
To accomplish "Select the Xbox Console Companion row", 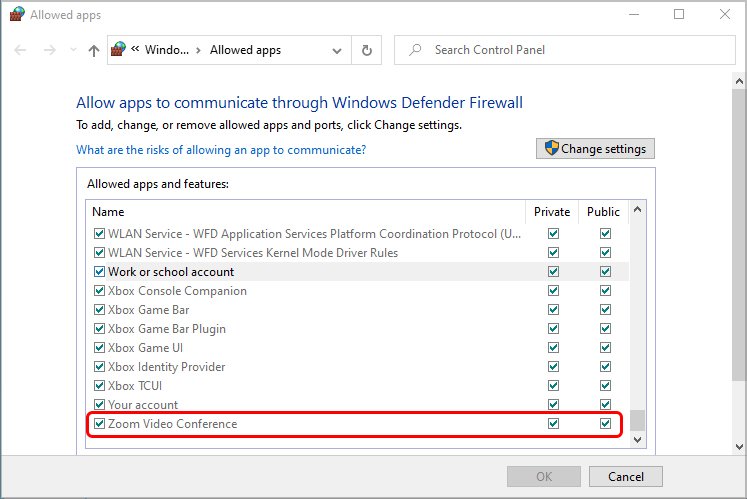I will (357, 291).
